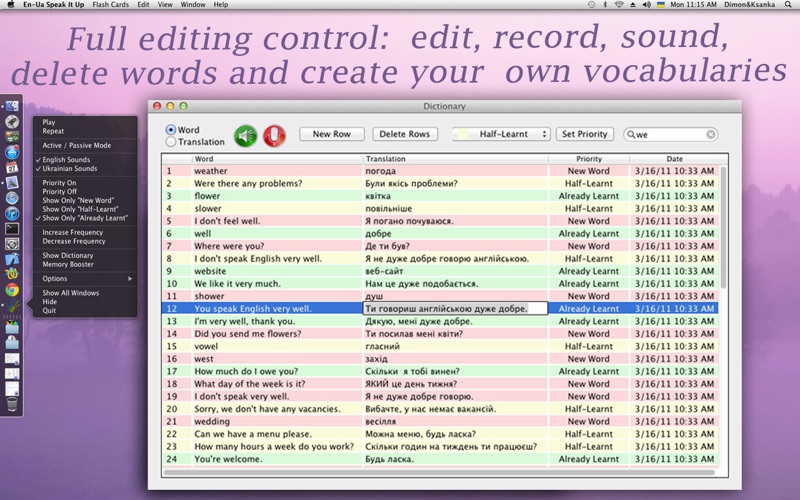The width and height of the screenshot is (800, 500).
Task: Open the Ukrainian flag input menu
Action: point(661,5)
